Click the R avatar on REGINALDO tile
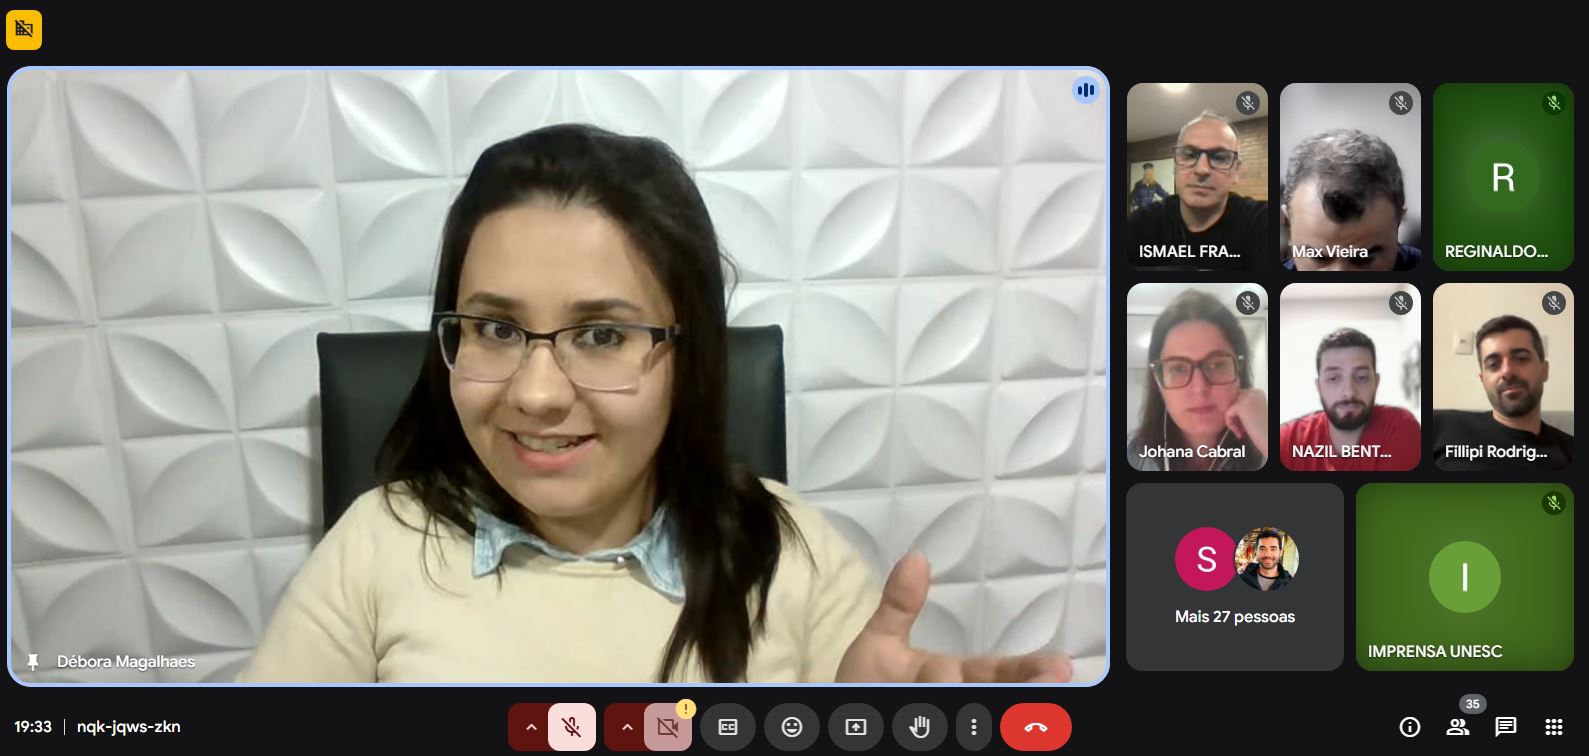This screenshot has width=1589, height=756. pyautogui.click(x=1503, y=177)
